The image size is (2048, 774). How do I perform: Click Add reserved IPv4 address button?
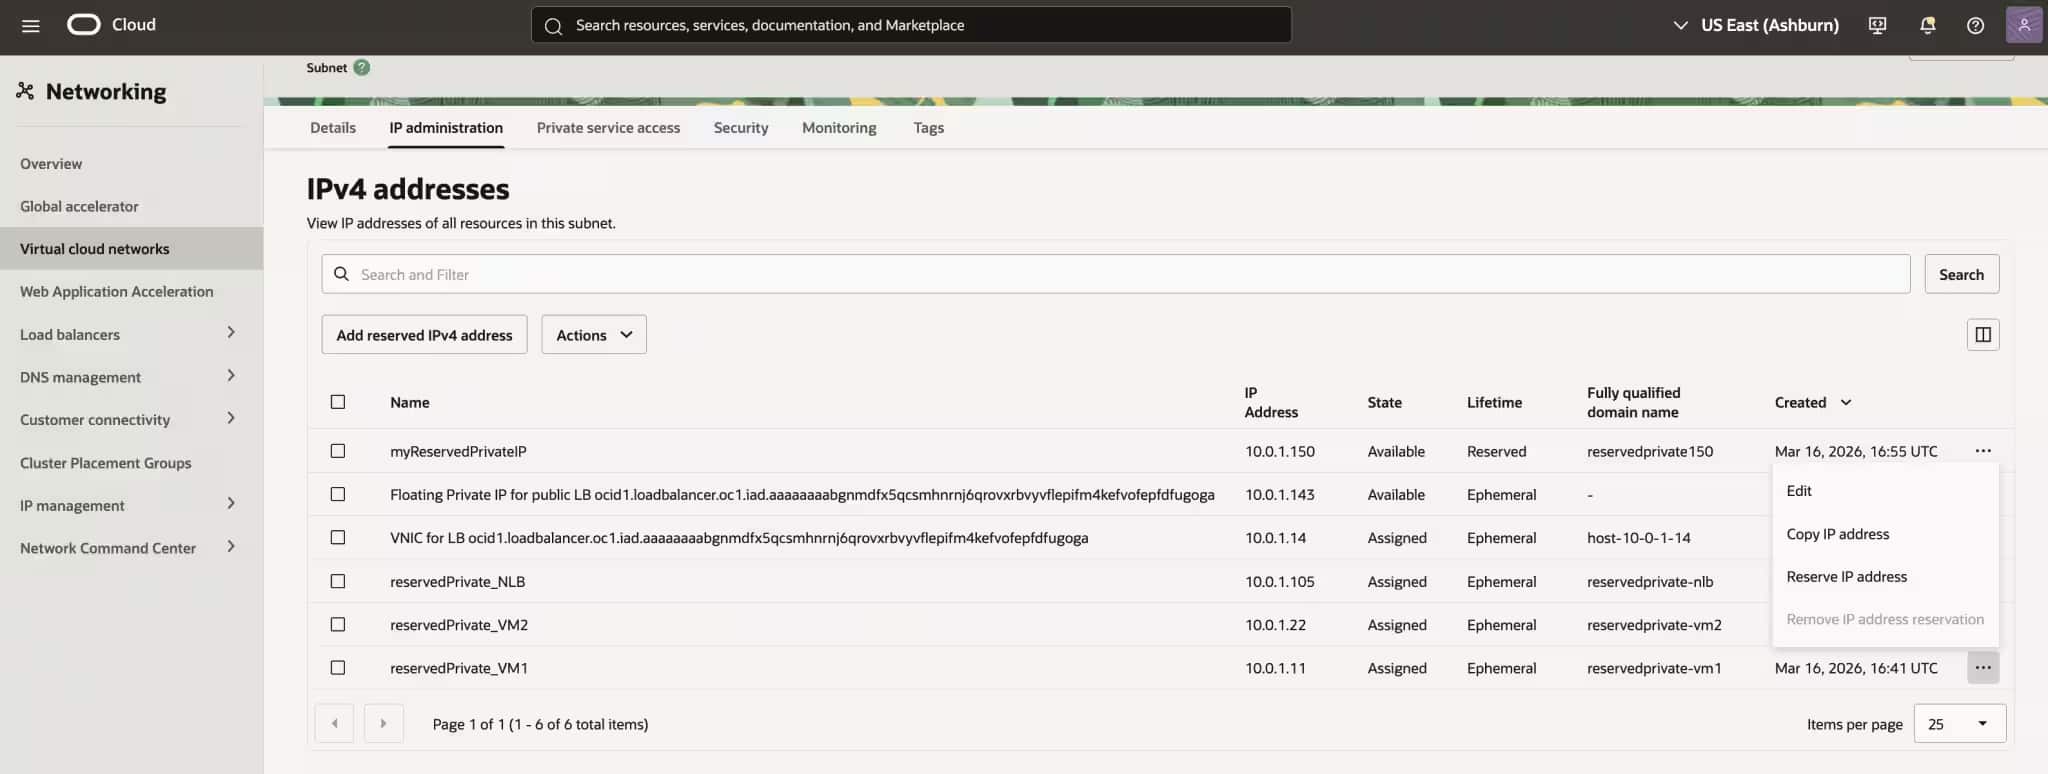click(x=424, y=334)
